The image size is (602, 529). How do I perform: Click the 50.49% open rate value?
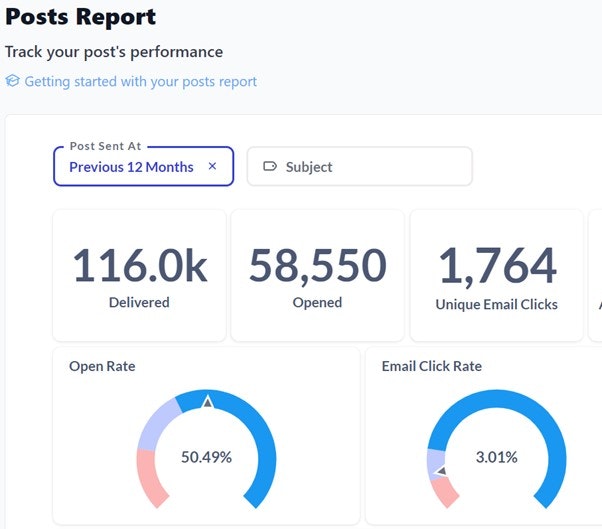click(207, 457)
